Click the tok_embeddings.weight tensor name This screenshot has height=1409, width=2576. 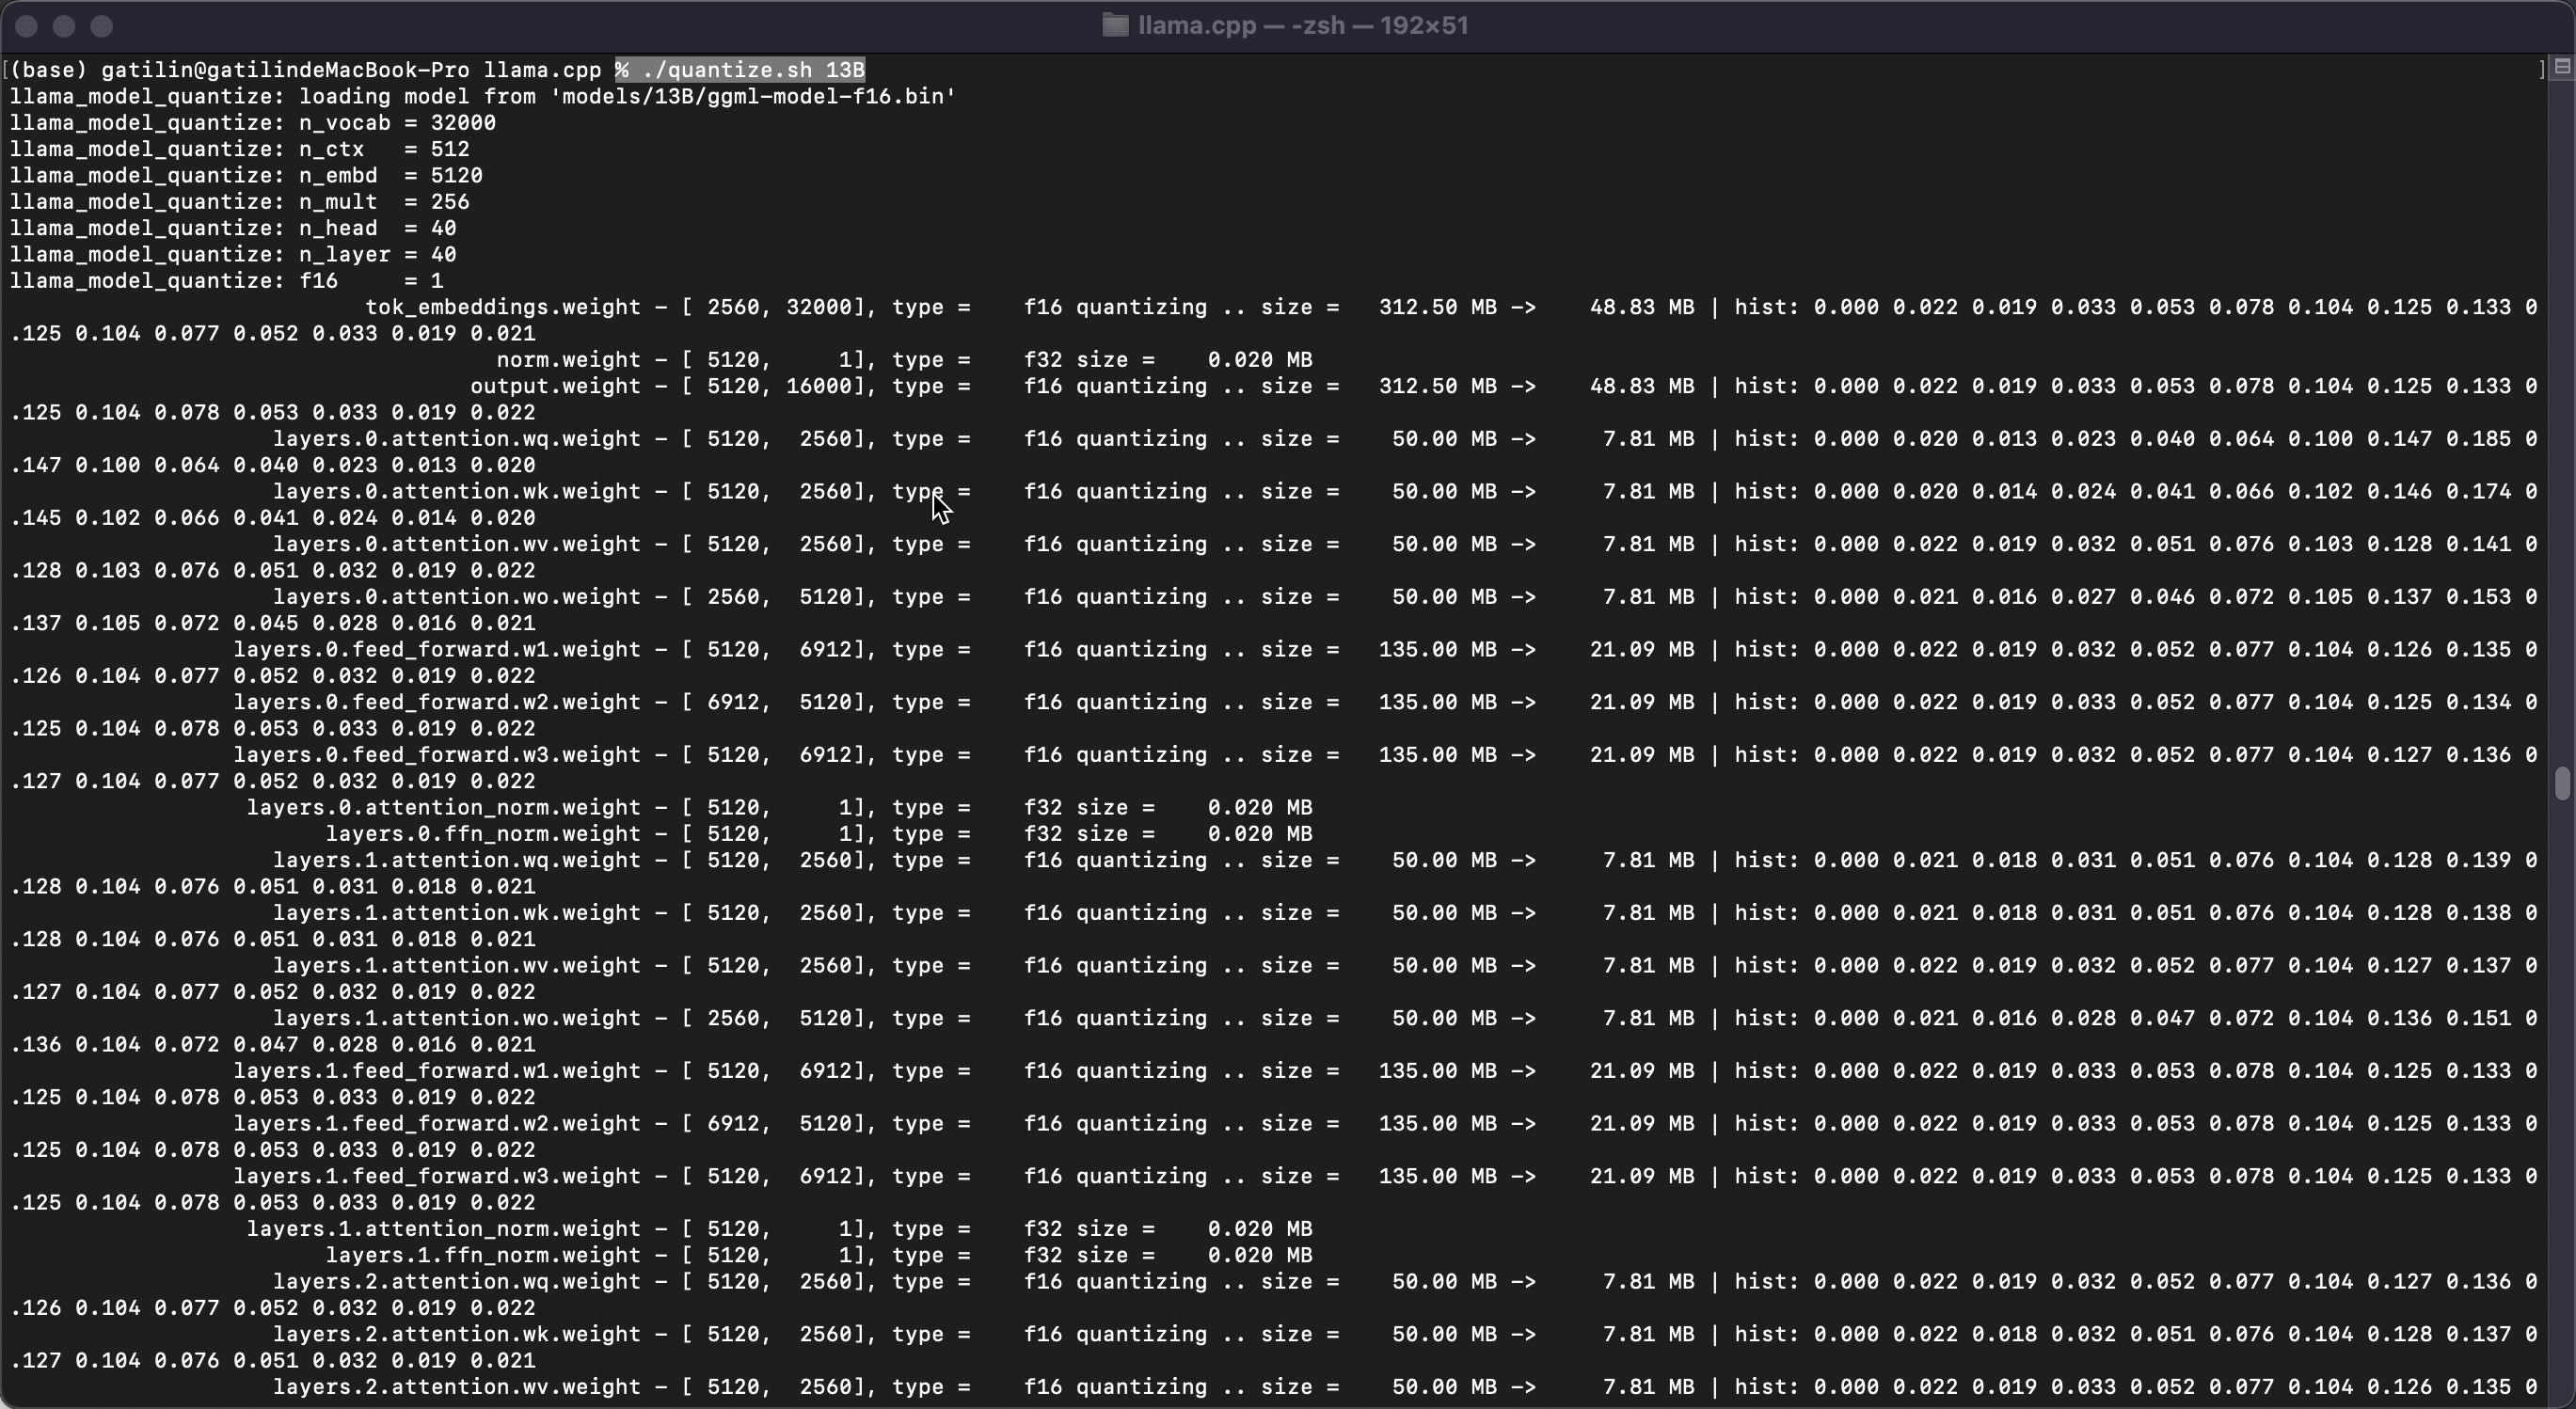tap(502, 306)
